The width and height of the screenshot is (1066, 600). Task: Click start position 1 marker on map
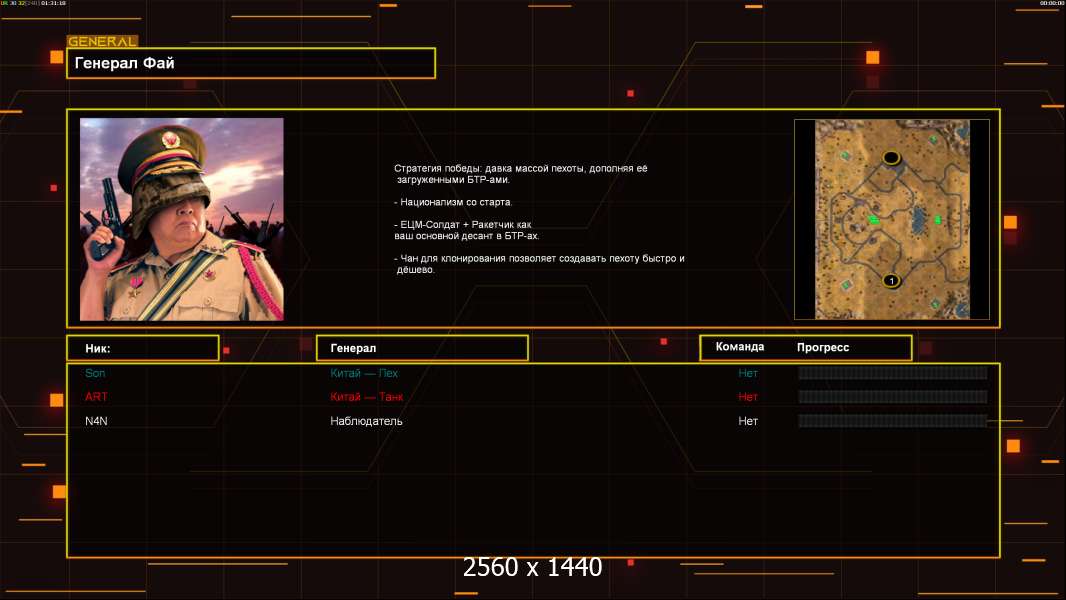pos(891,280)
